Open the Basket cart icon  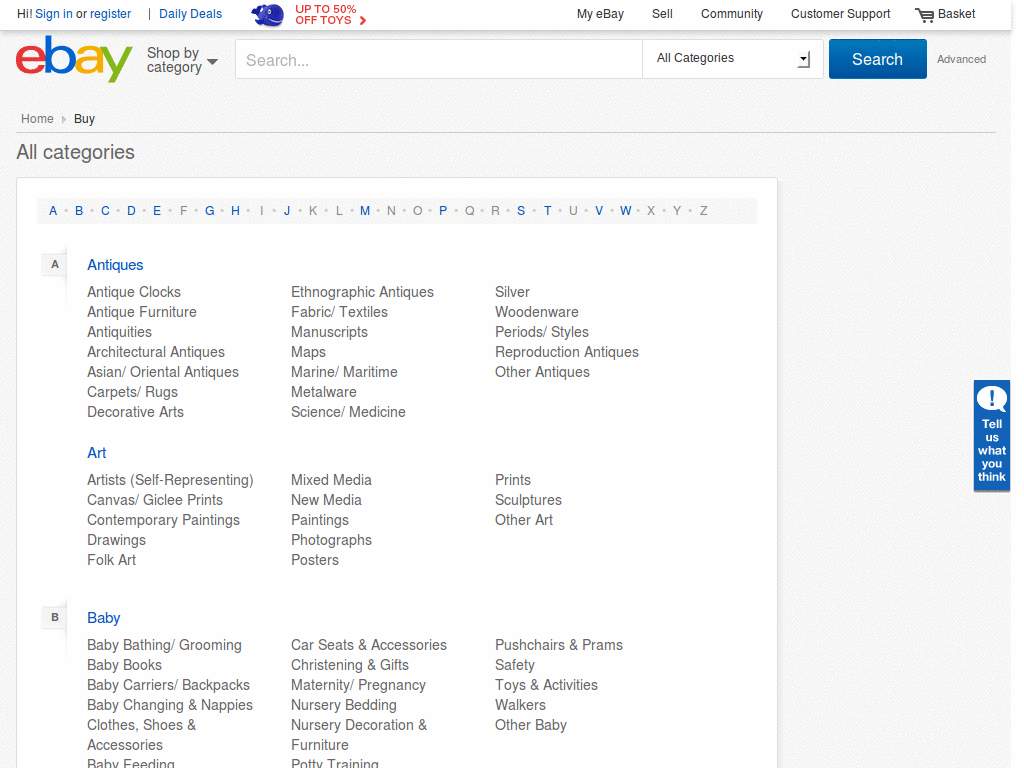pos(924,14)
